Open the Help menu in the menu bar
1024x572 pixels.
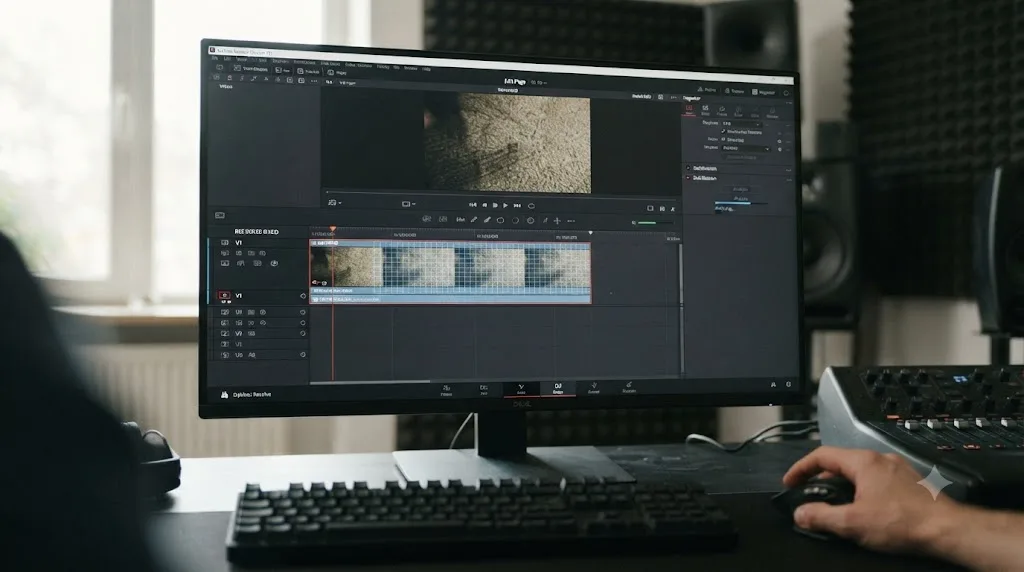[x=426, y=69]
